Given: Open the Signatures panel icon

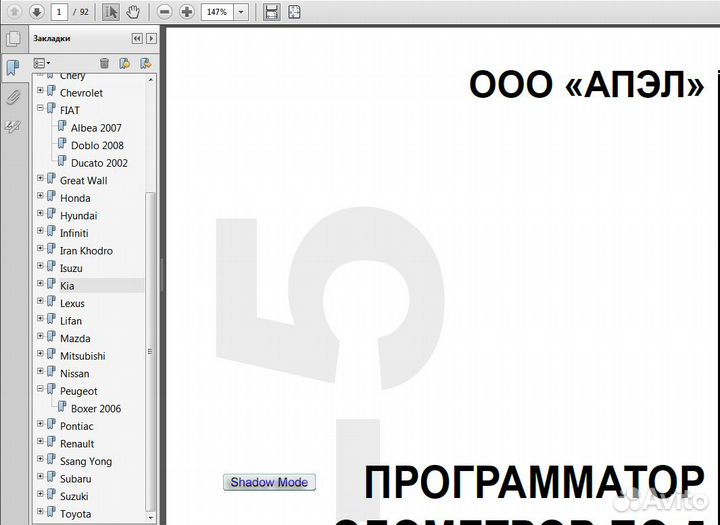Looking at the screenshot, I should pyautogui.click(x=12, y=127).
